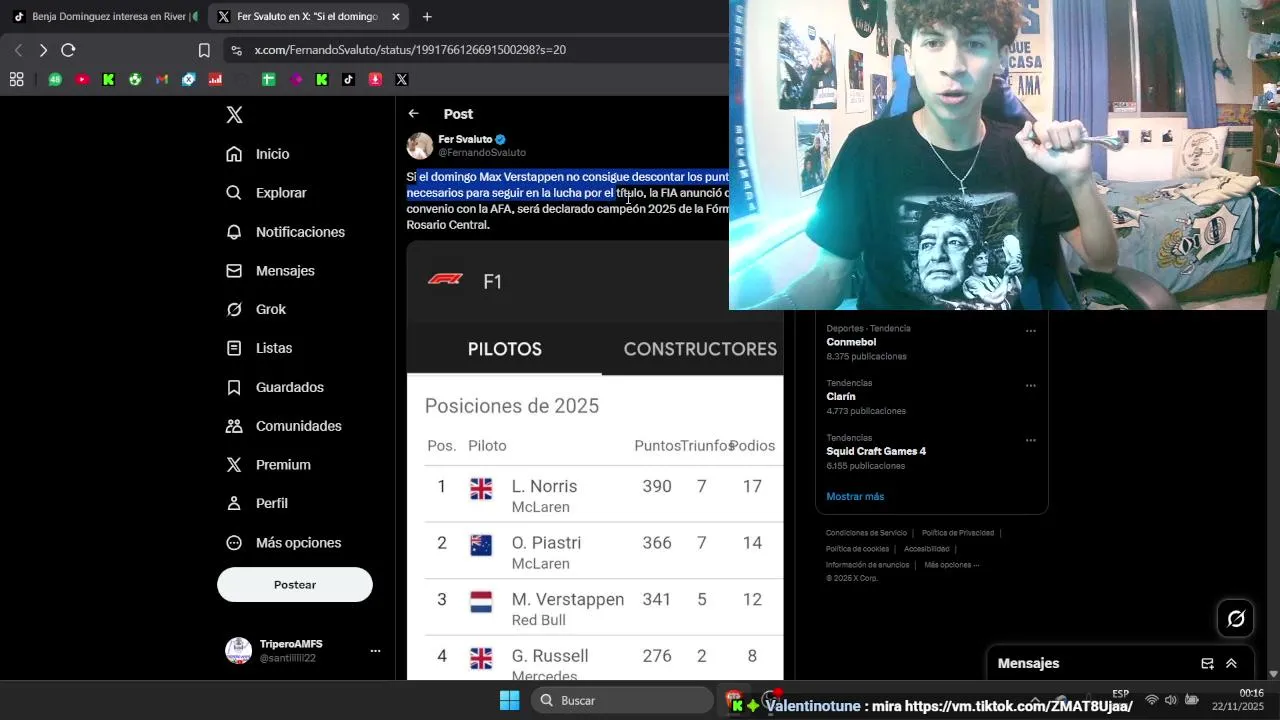Click Mostrar más in trends

[855, 497]
